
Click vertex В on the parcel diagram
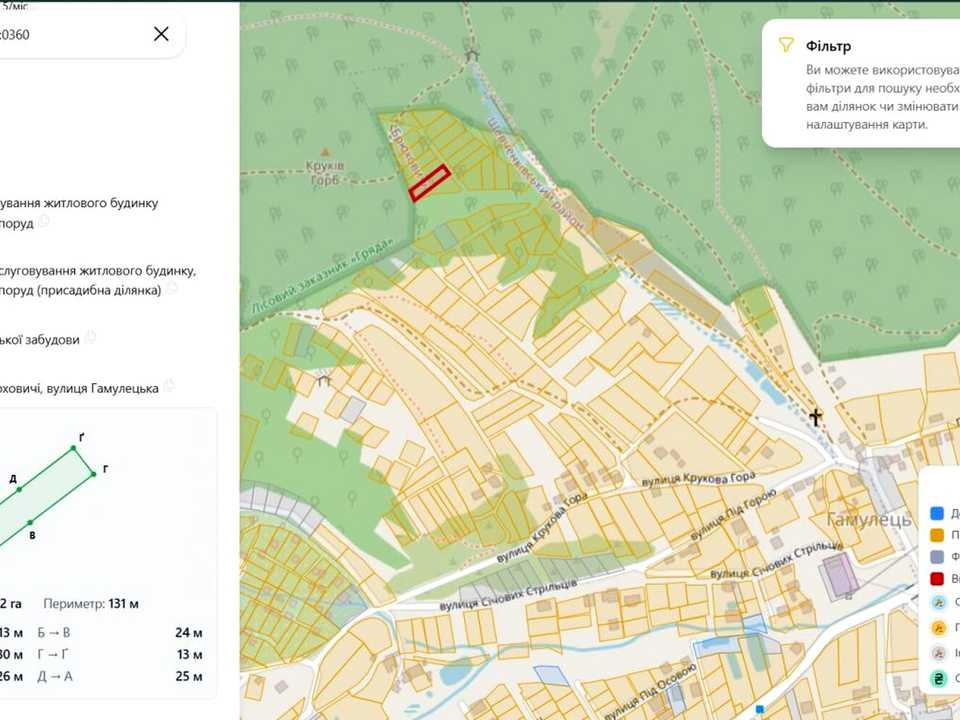[x=30, y=523]
